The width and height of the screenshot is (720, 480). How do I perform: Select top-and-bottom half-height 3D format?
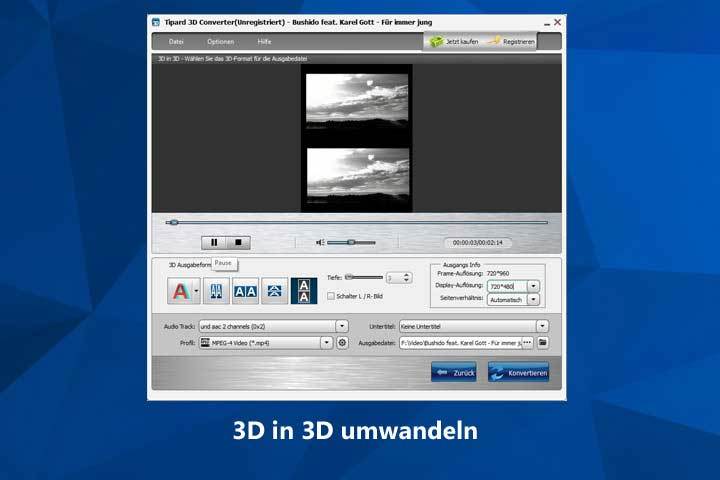(275, 291)
